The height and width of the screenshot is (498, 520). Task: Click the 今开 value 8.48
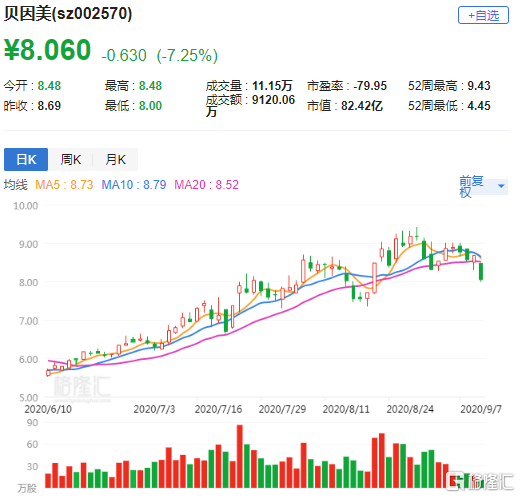(49, 86)
